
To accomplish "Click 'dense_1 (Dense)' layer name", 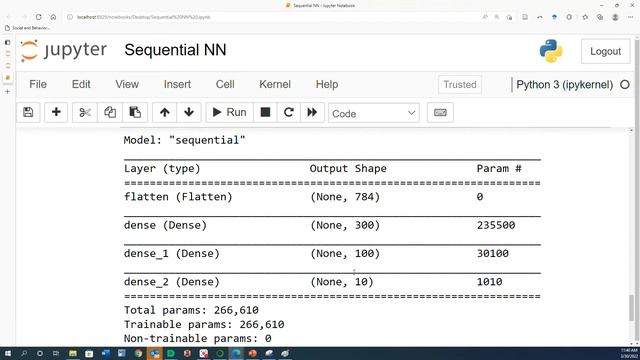I will (x=172, y=253).
